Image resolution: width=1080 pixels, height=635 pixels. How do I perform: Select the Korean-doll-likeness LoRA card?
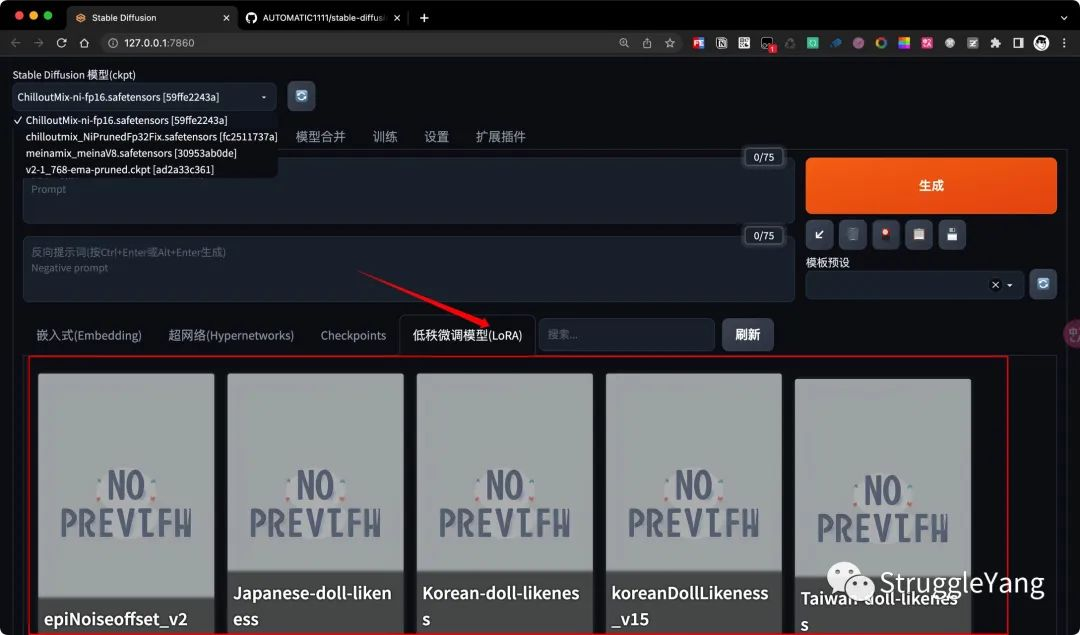coord(505,503)
